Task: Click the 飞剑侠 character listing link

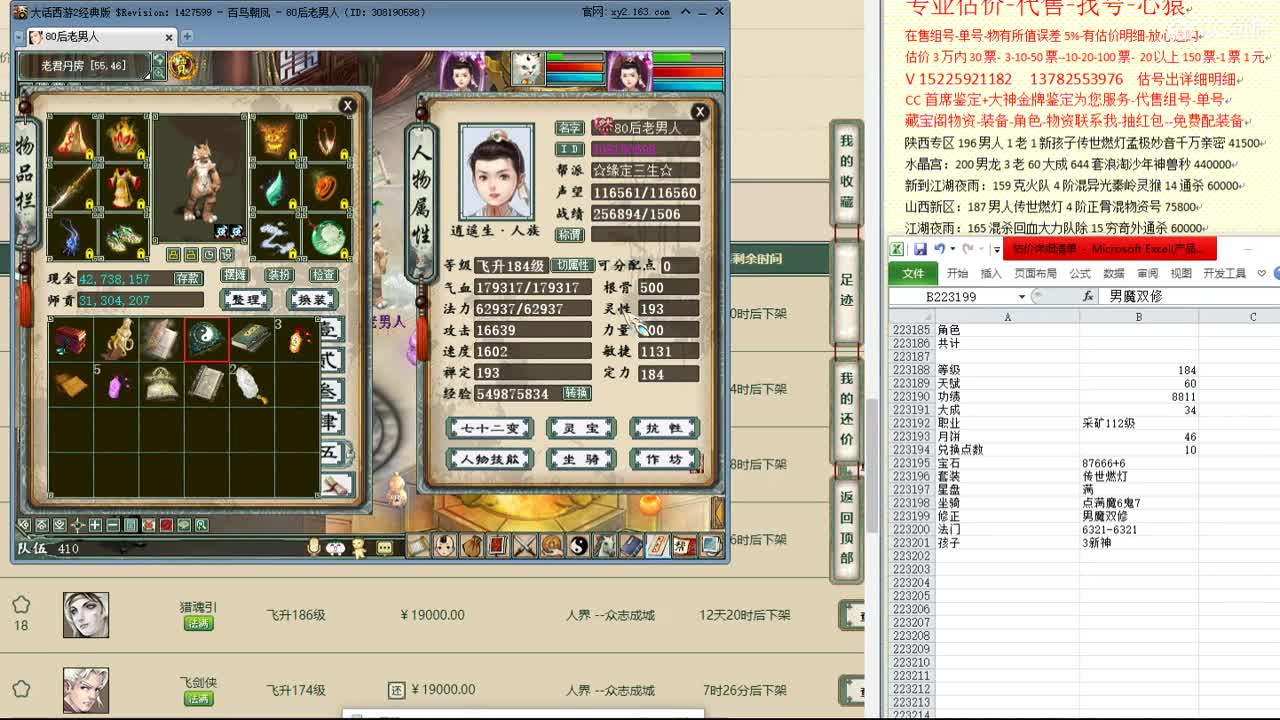Action: click(198, 682)
